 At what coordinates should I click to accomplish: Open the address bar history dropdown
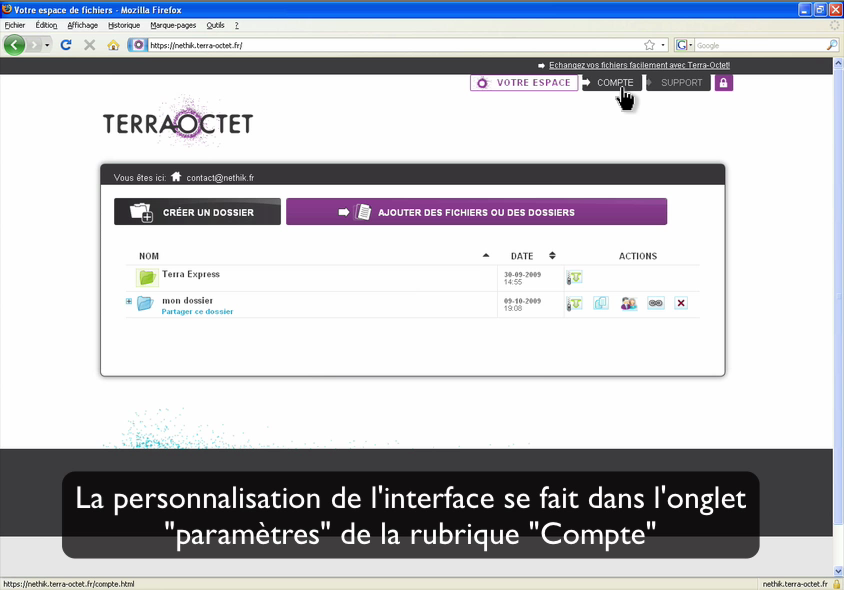point(663,45)
